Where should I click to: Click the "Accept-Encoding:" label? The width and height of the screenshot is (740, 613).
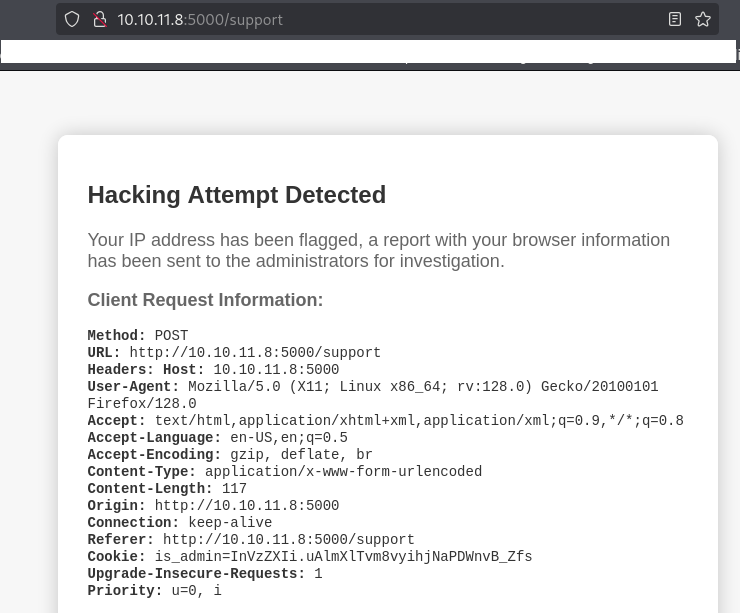(154, 454)
